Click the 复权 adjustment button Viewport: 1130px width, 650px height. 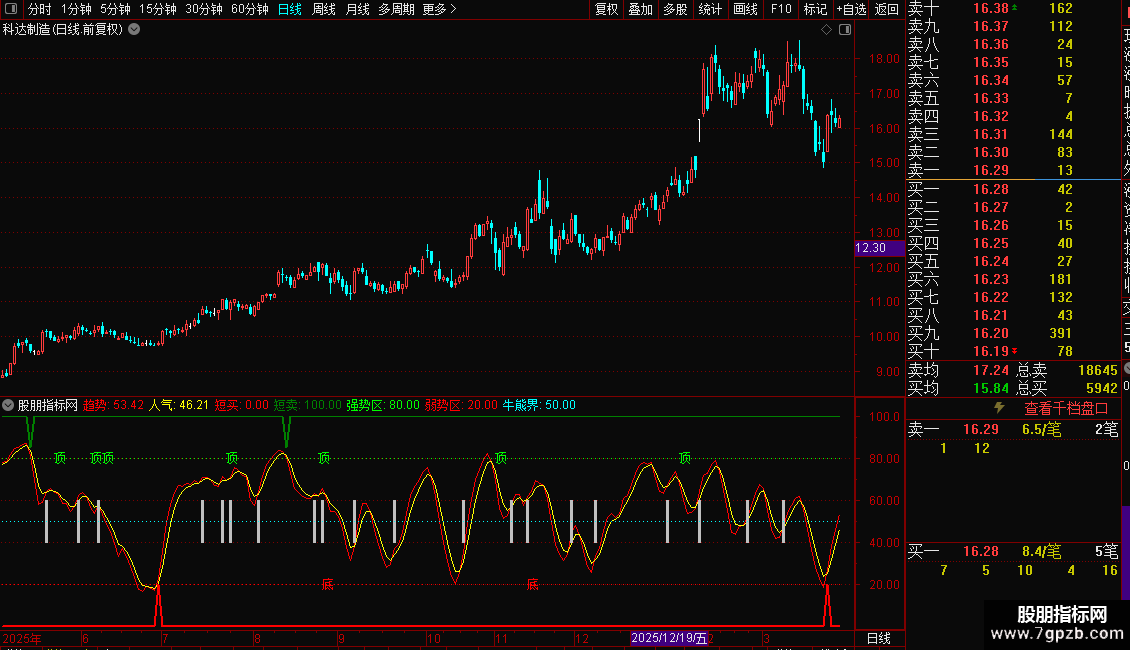[607, 9]
